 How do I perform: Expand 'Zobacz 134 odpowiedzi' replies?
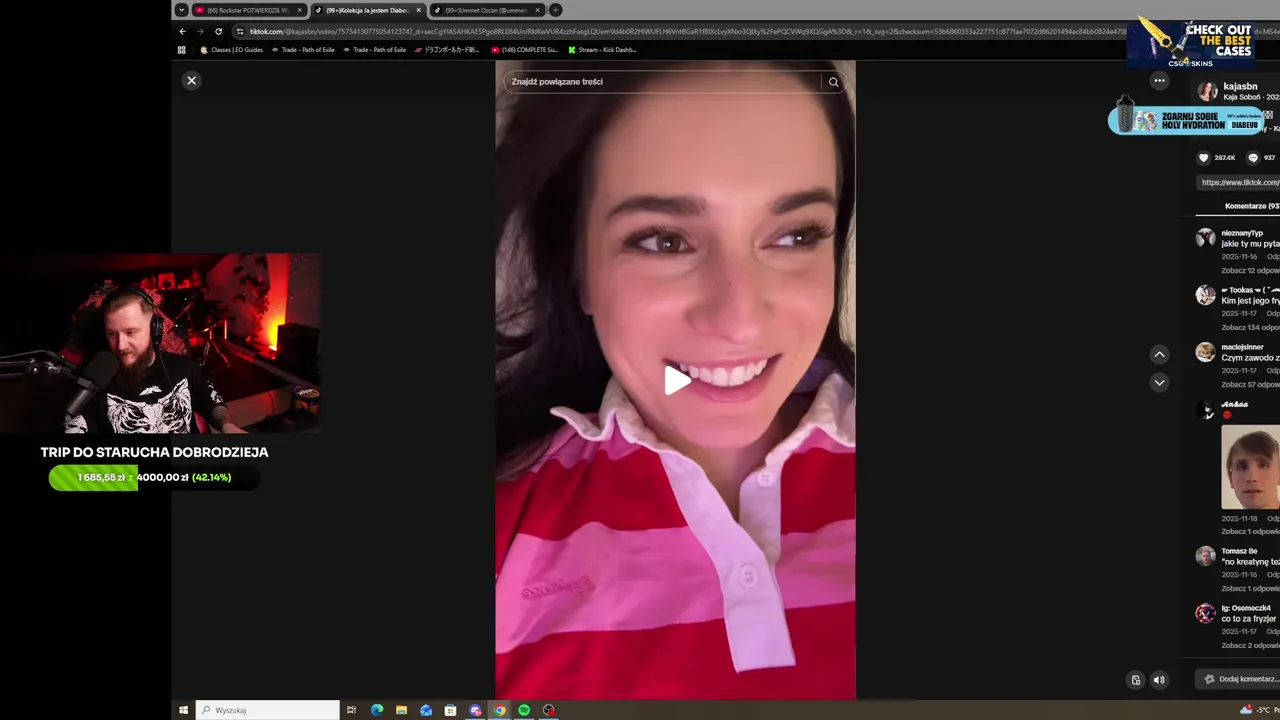coord(1250,327)
